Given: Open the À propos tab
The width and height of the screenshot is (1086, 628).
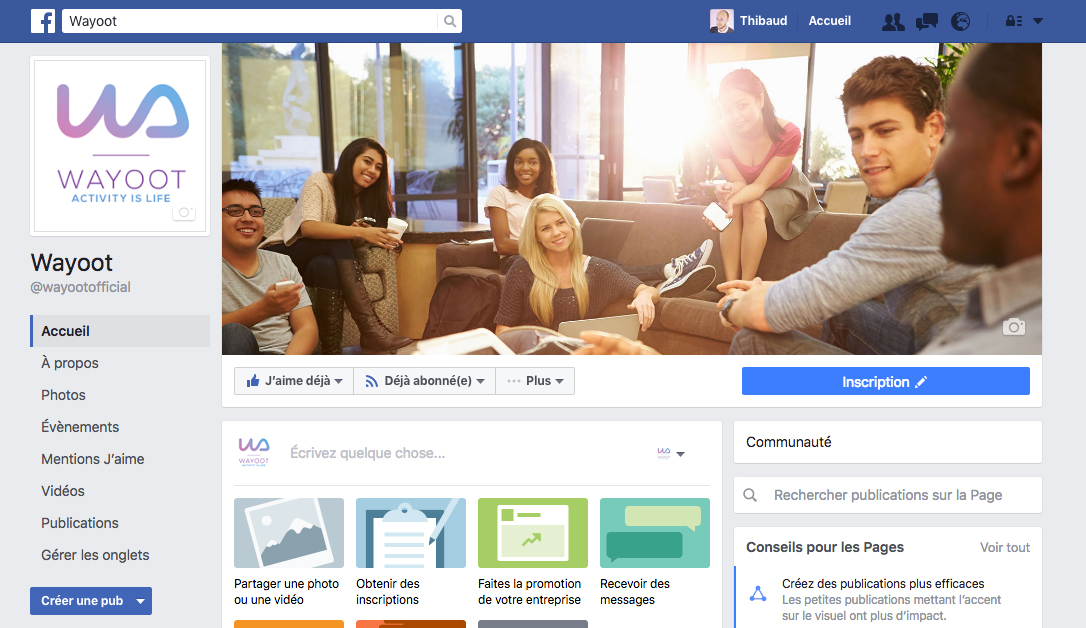Looking at the screenshot, I should 70,363.
